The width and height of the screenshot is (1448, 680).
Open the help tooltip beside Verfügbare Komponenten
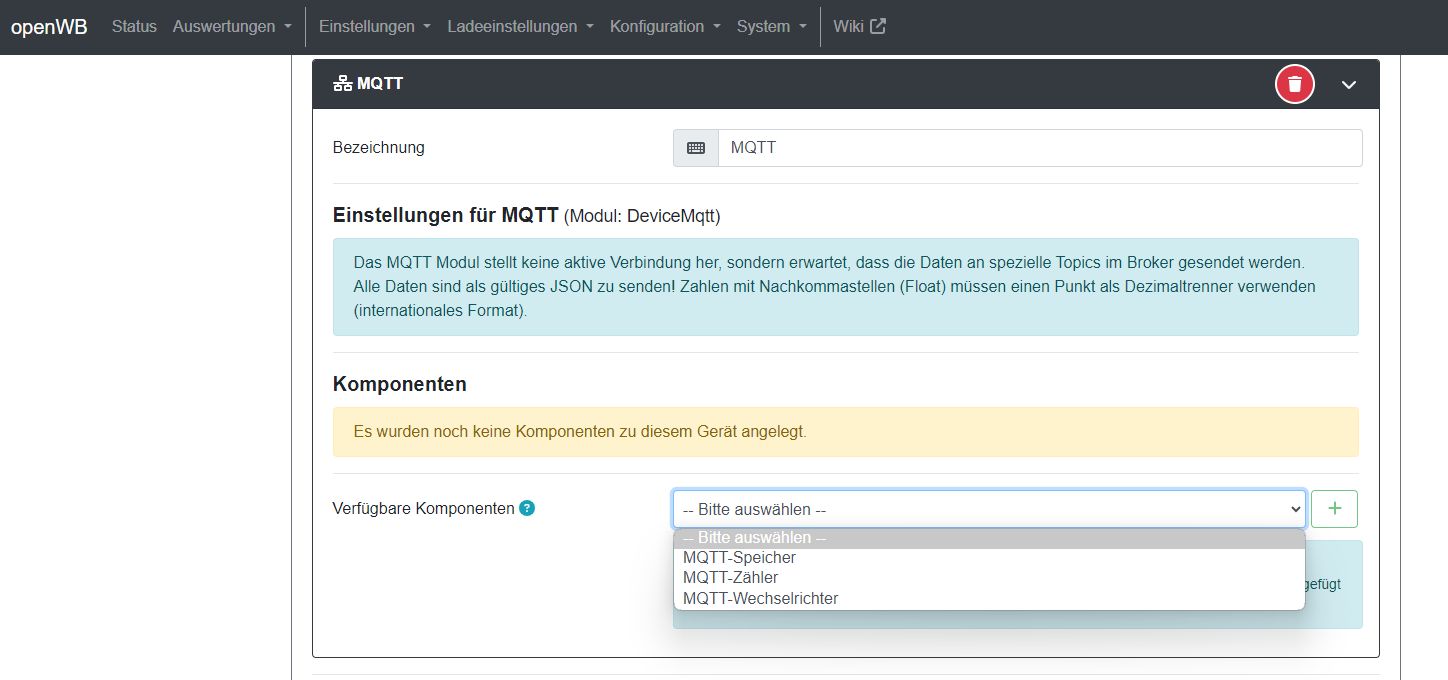(x=525, y=508)
